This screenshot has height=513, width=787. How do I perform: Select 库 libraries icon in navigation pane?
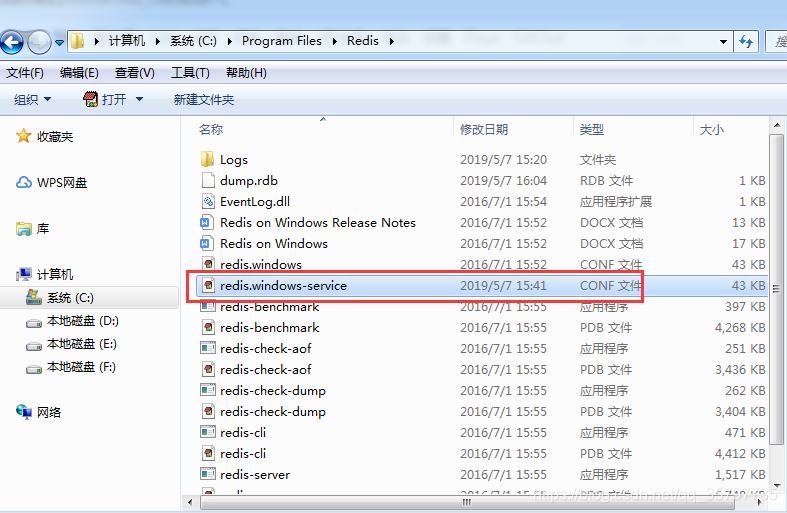pyautogui.click(x=24, y=229)
